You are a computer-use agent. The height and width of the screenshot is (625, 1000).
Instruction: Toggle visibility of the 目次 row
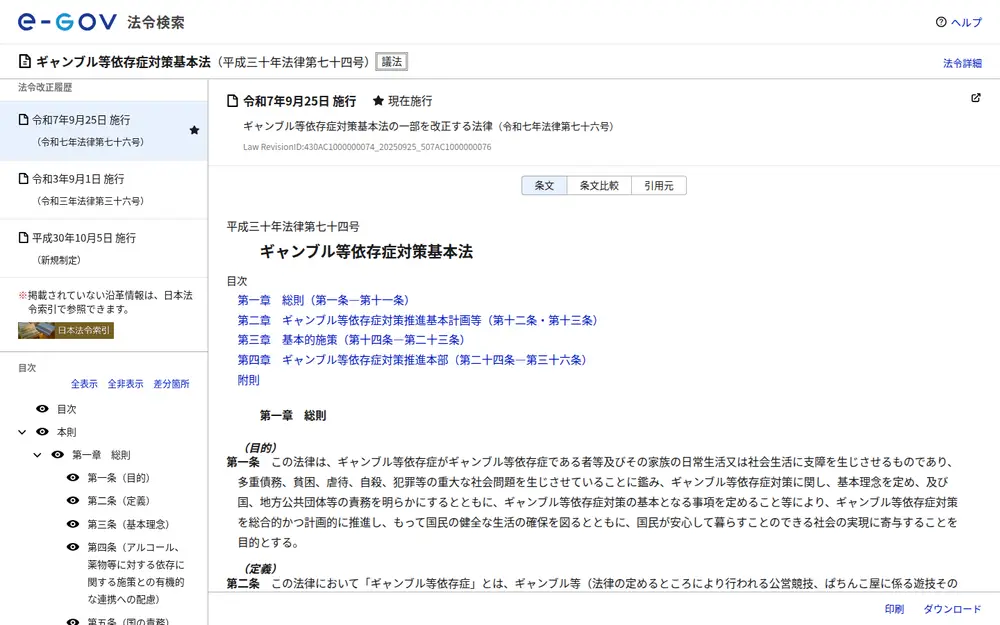click(42, 409)
